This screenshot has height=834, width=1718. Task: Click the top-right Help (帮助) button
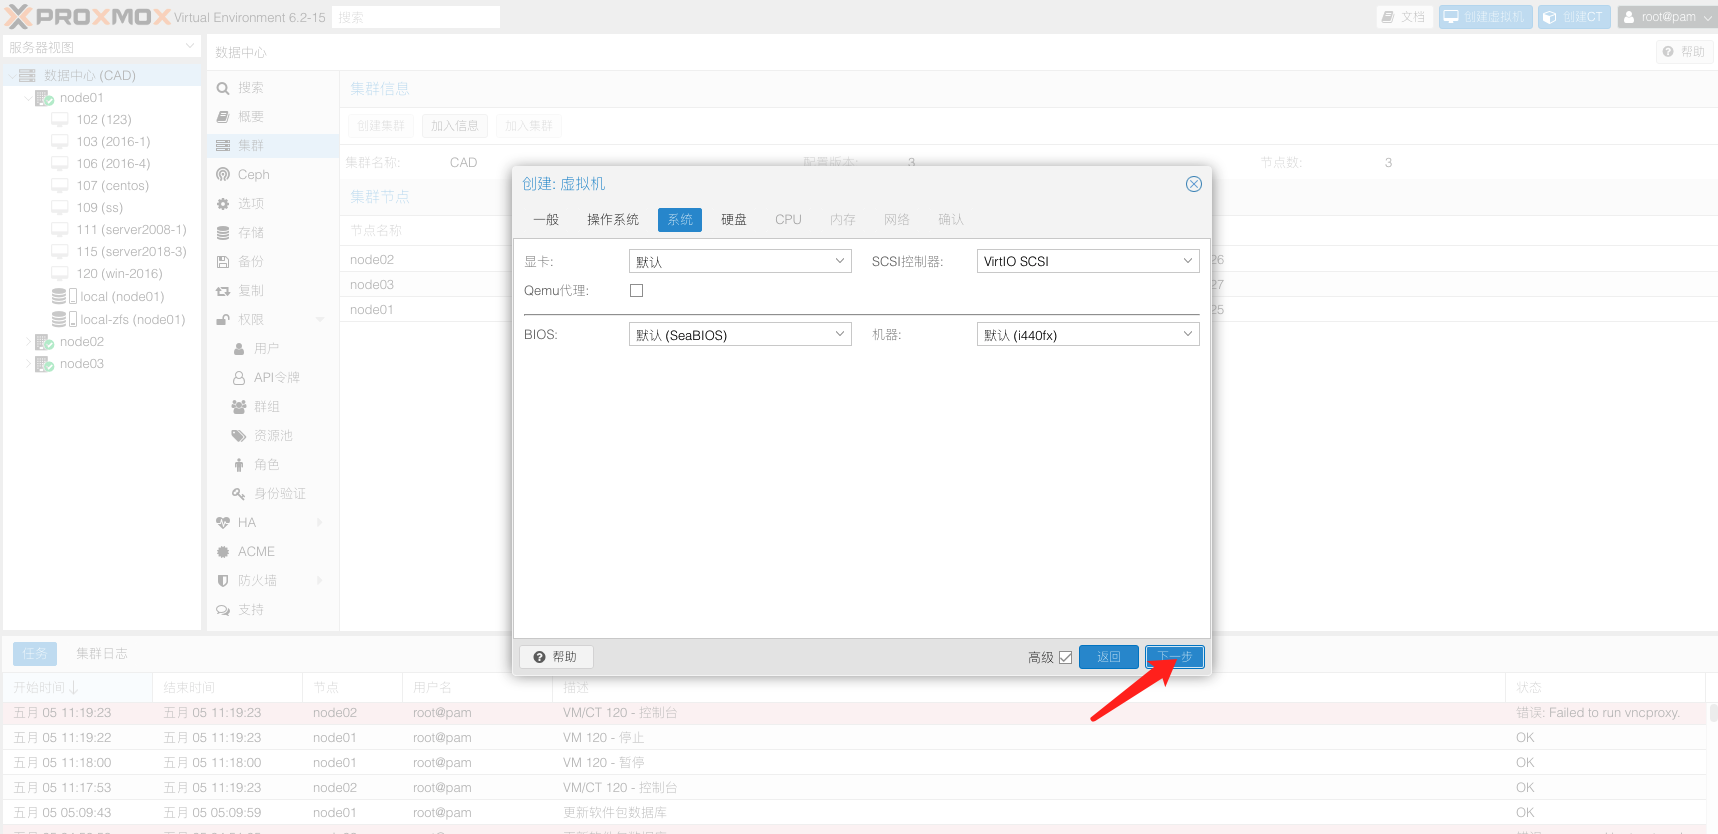coord(1685,52)
